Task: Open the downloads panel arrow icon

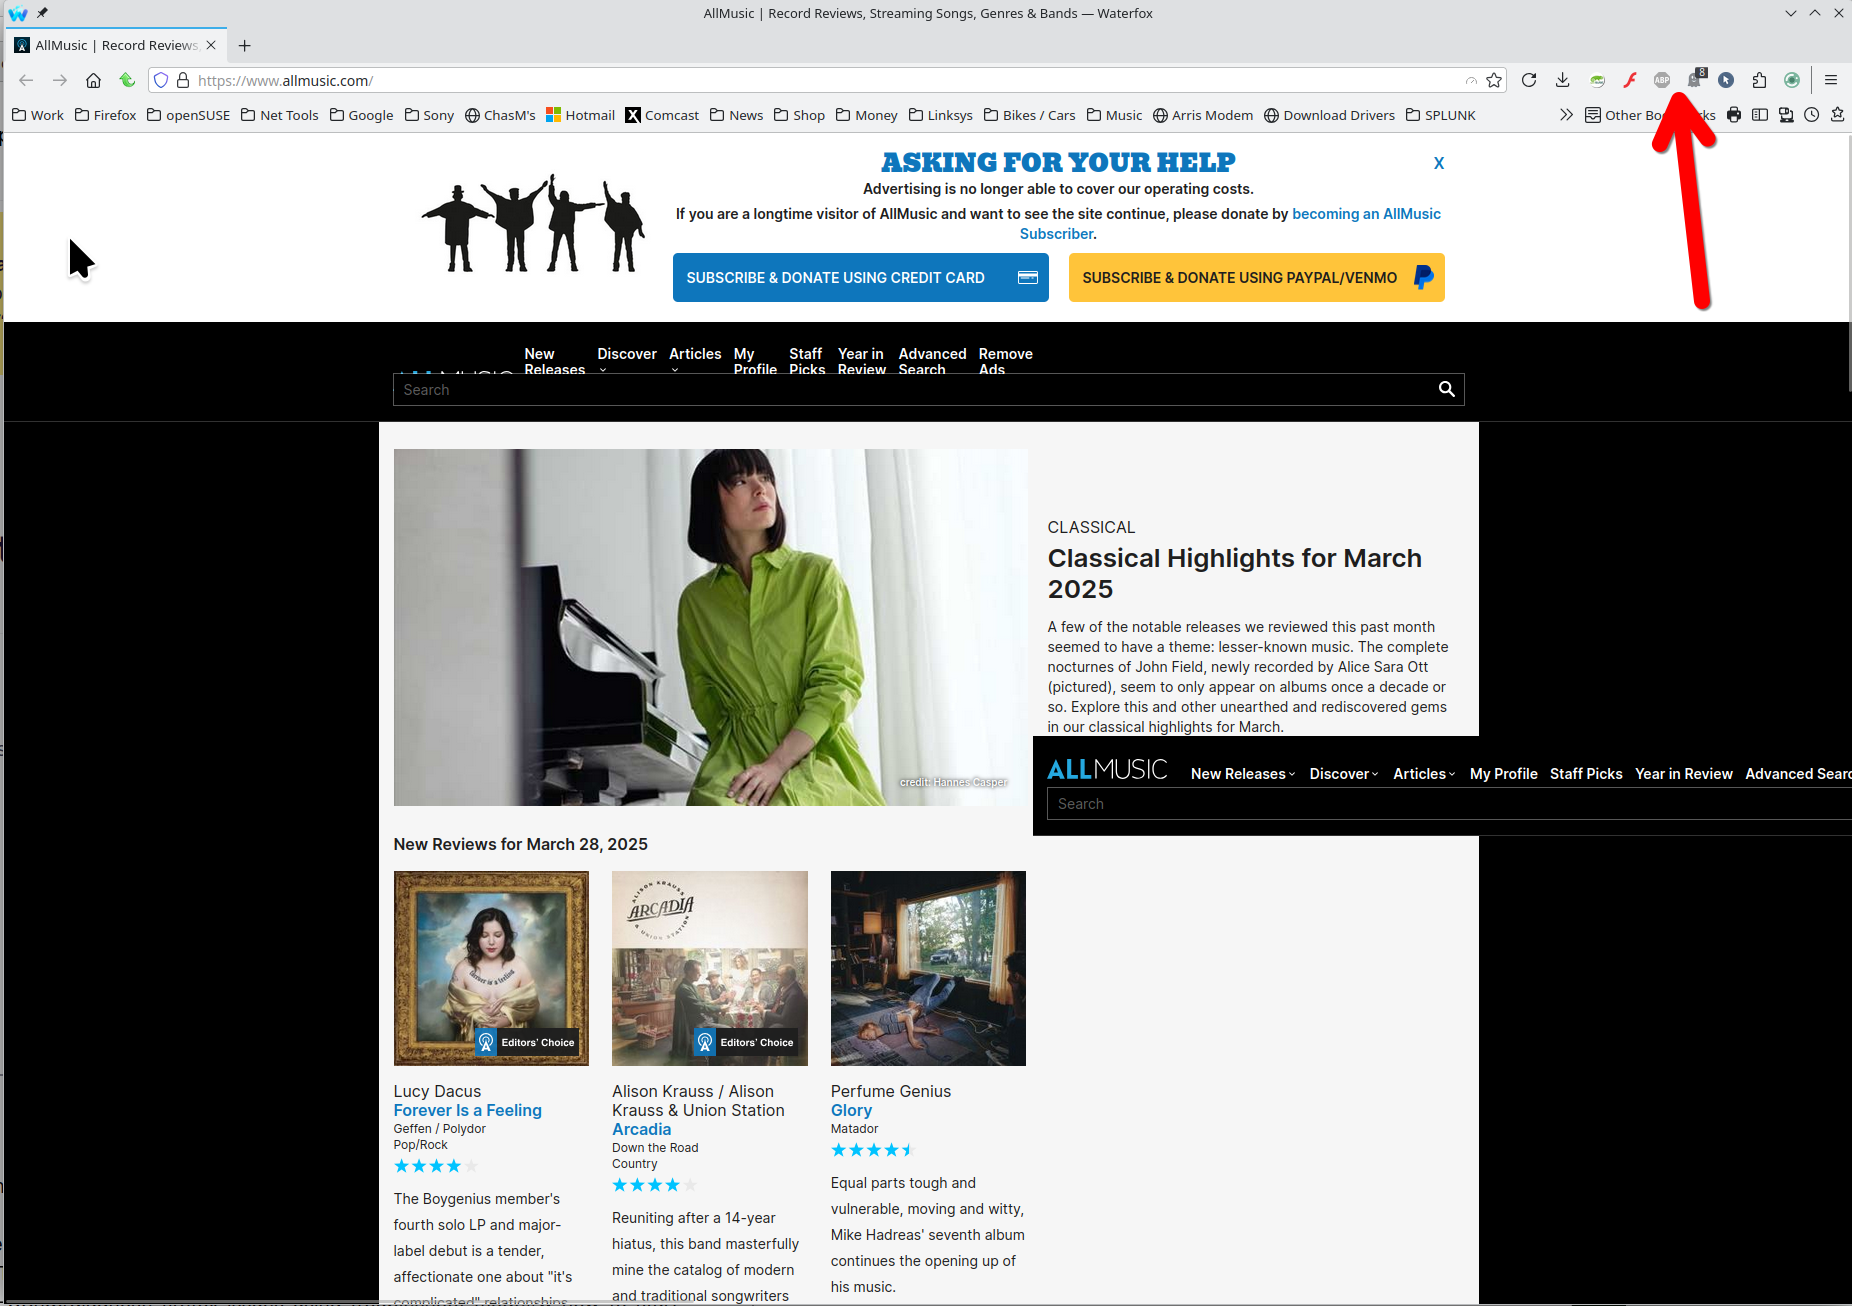Action: 1562,80
